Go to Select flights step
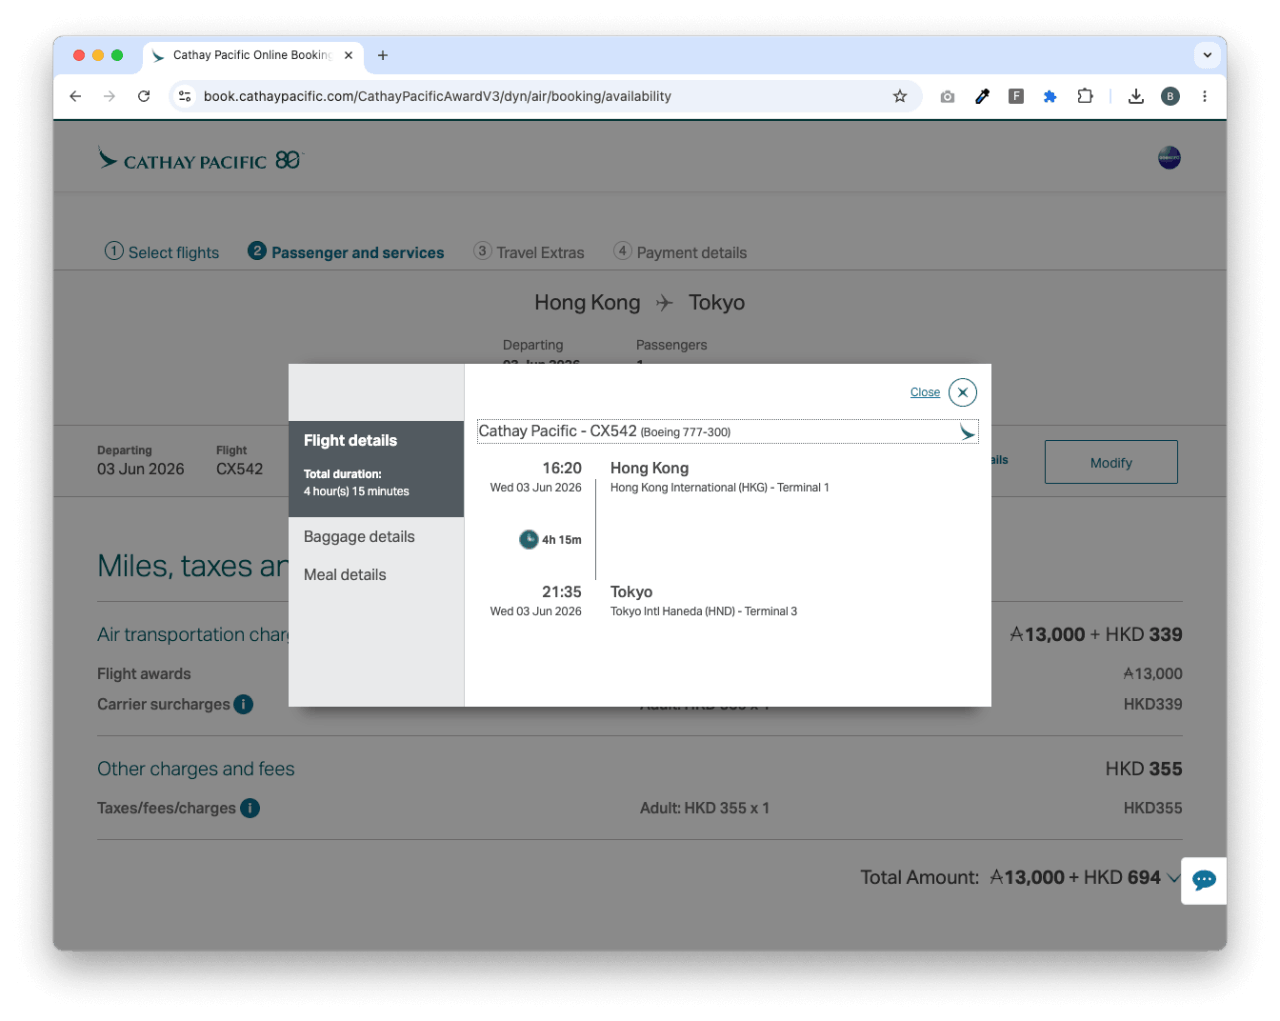This screenshot has height=1021, width=1280. coord(162,252)
